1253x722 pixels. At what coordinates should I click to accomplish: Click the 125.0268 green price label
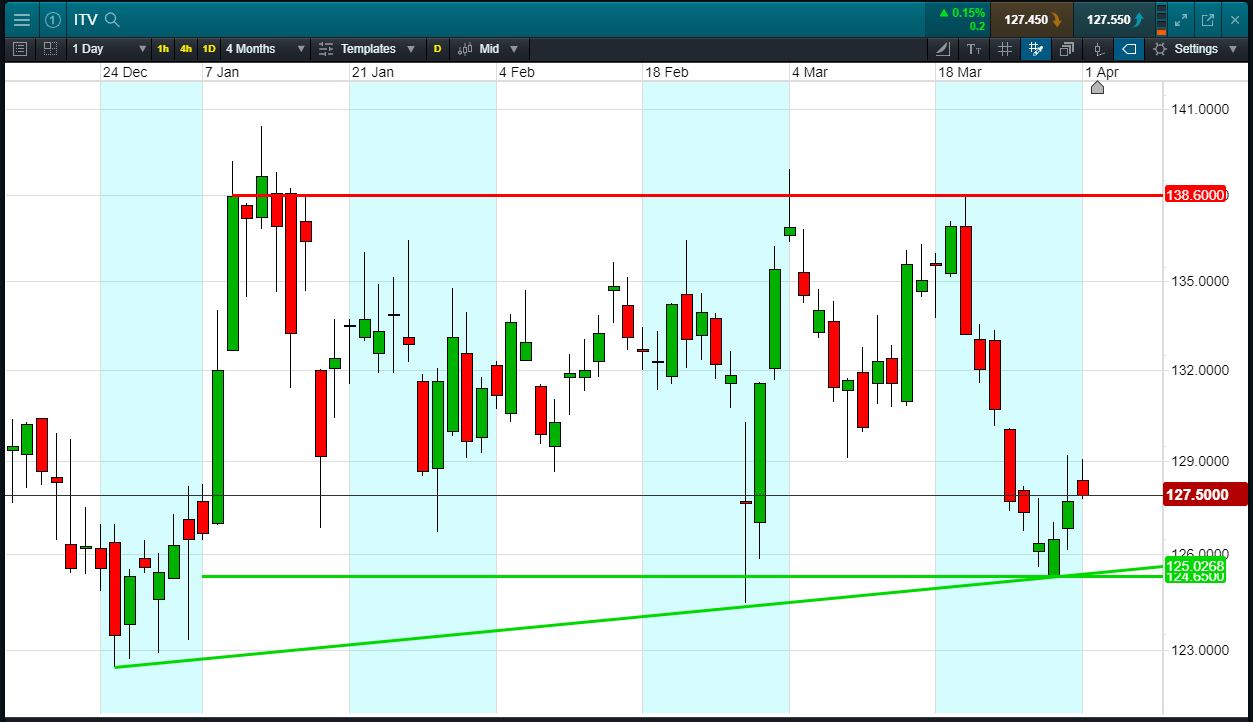1196,565
